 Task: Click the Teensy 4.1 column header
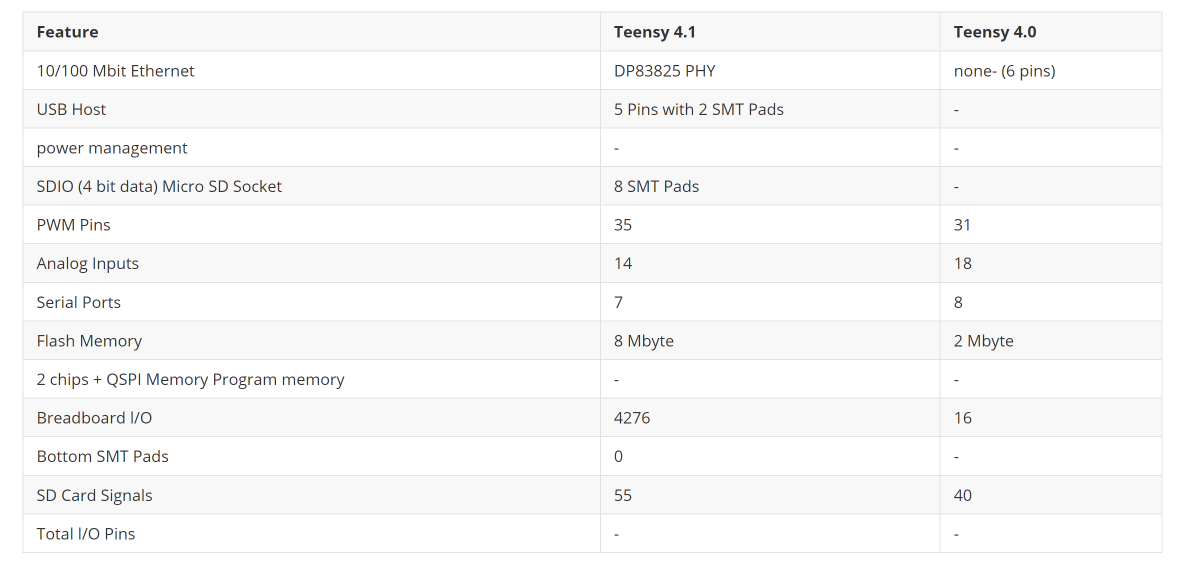(654, 32)
